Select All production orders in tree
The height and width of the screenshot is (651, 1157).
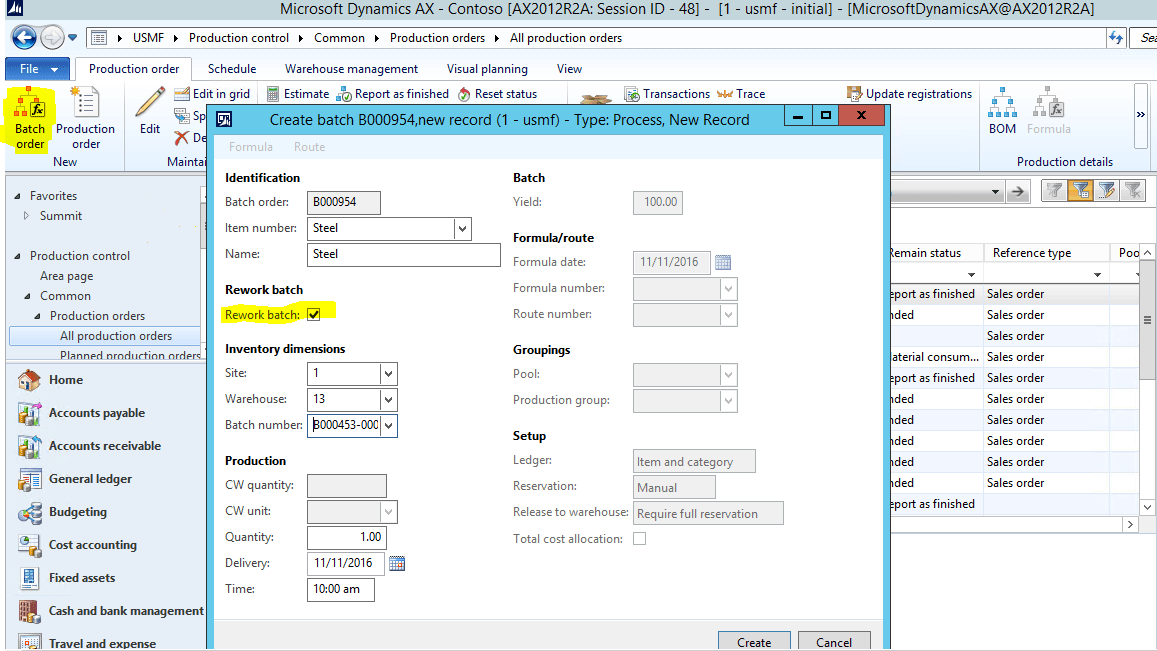tap(116, 336)
